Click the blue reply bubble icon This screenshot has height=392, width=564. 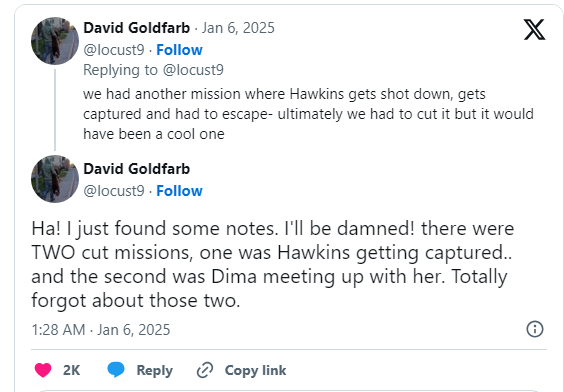(116, 370)
